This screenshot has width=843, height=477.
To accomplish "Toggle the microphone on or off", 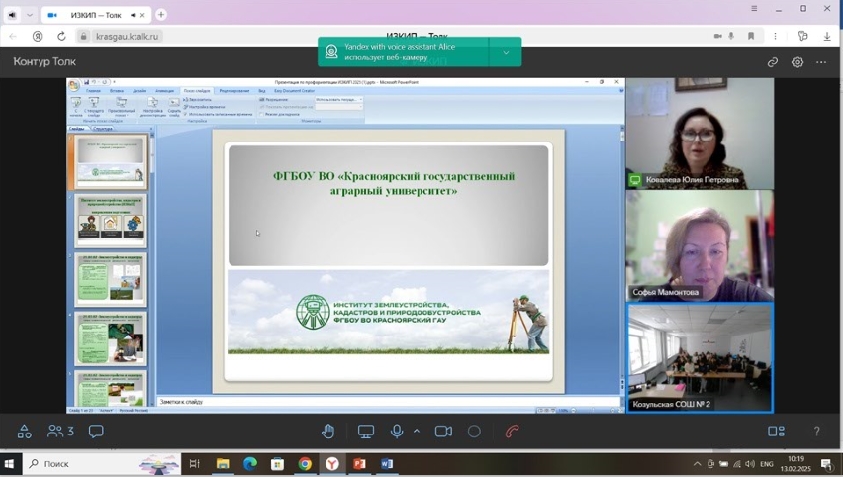I will click(397, 431).
